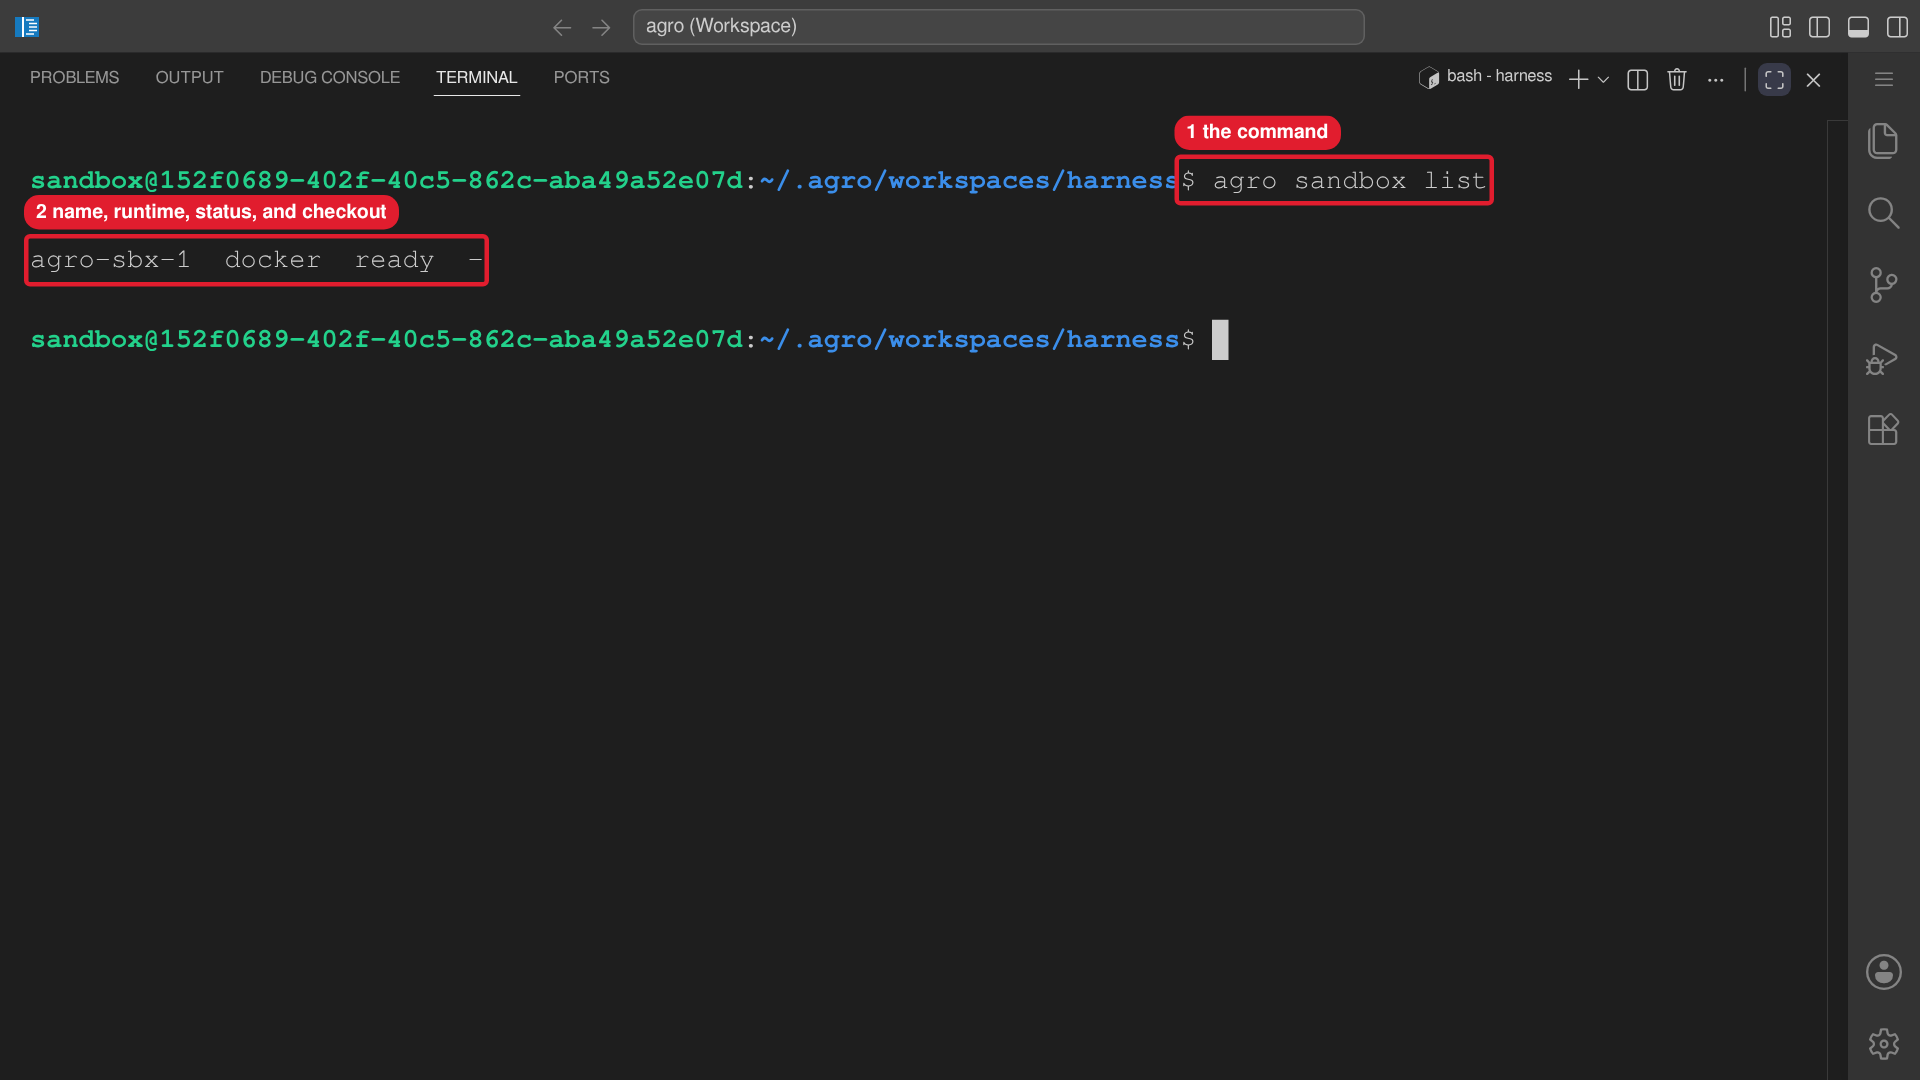Screen dimensions: 1920x1080
Task: Click the agro (Workspace) command center box
Action: pyautogui.click(x=998, y=27)
